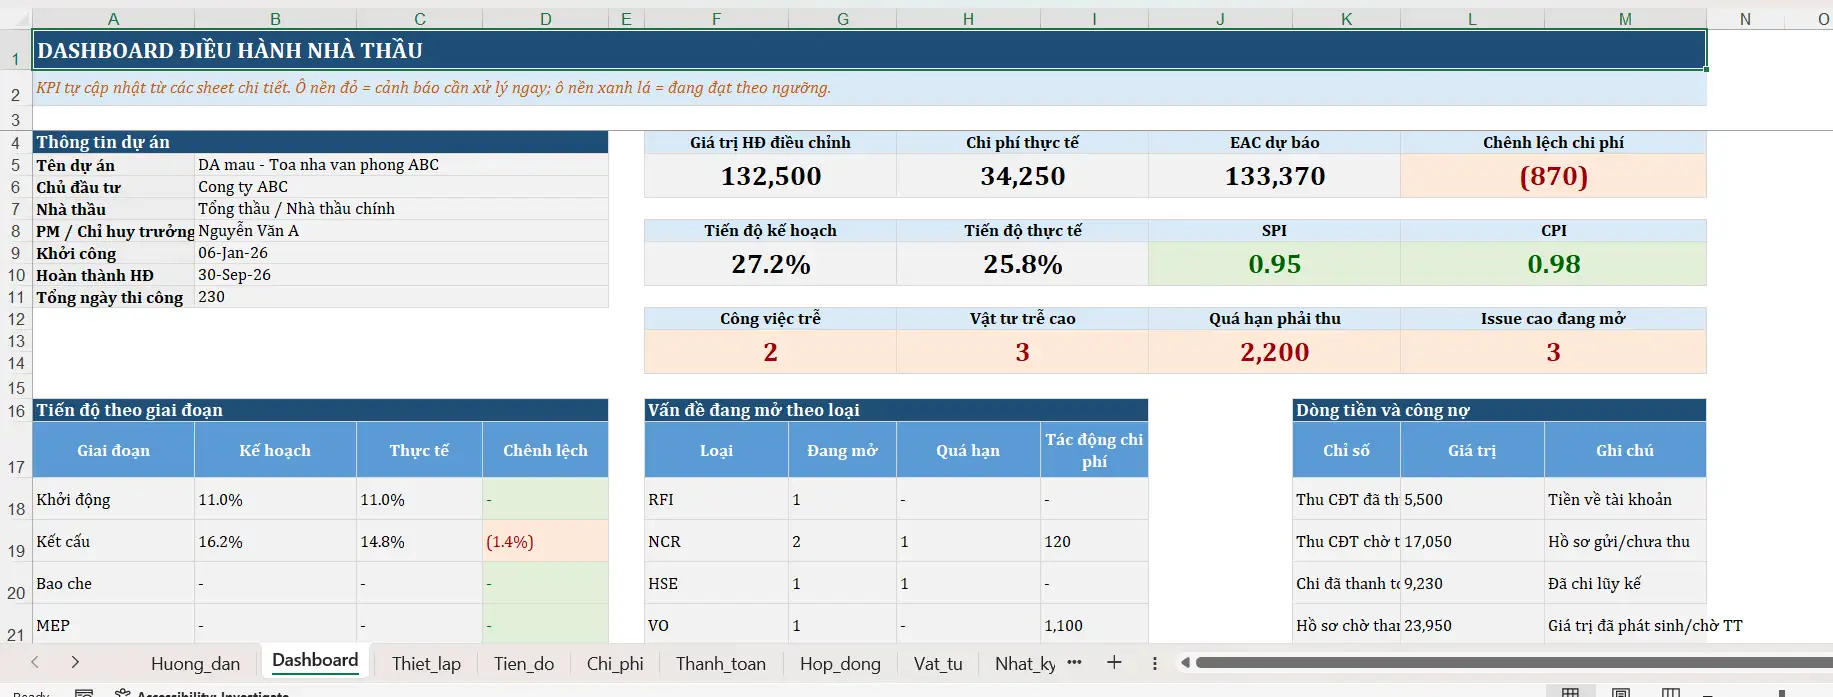Switch to Page Break Preview icon
The width and height of the screenshot is (1833, 697).
pyautogui.click(x=1671, y=692)
